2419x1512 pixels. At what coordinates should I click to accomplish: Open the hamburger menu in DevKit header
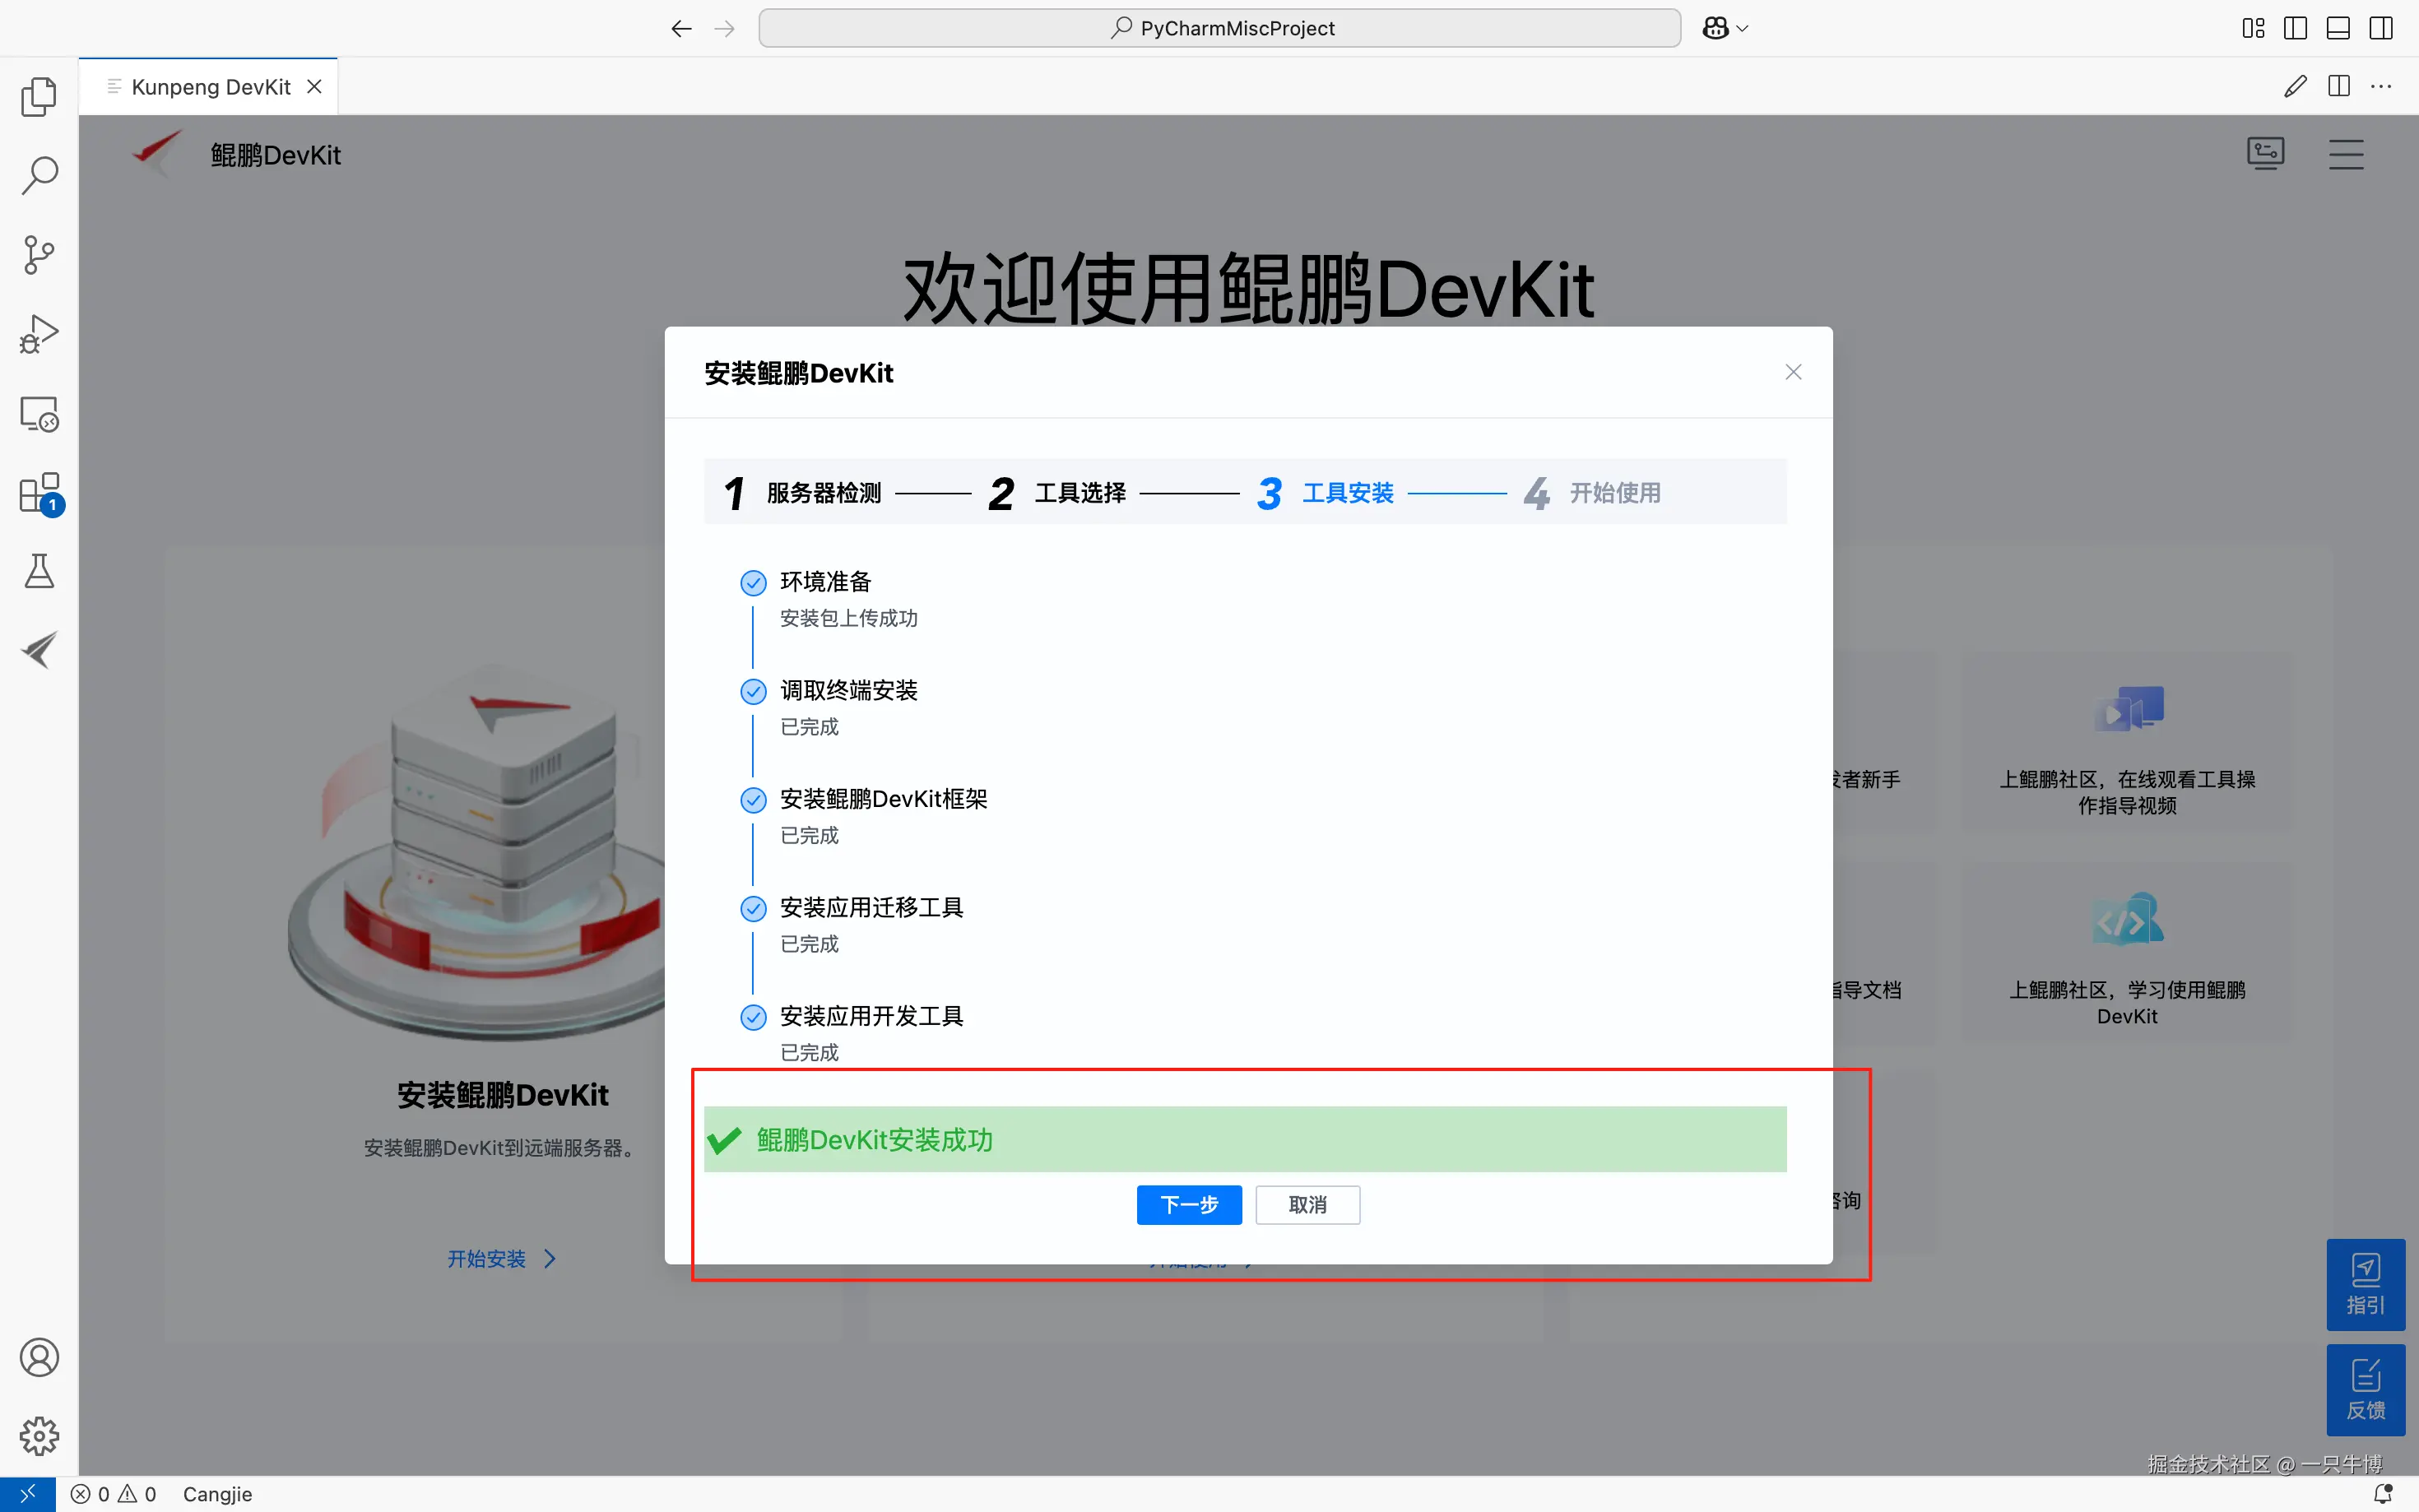click(2345, 154)
